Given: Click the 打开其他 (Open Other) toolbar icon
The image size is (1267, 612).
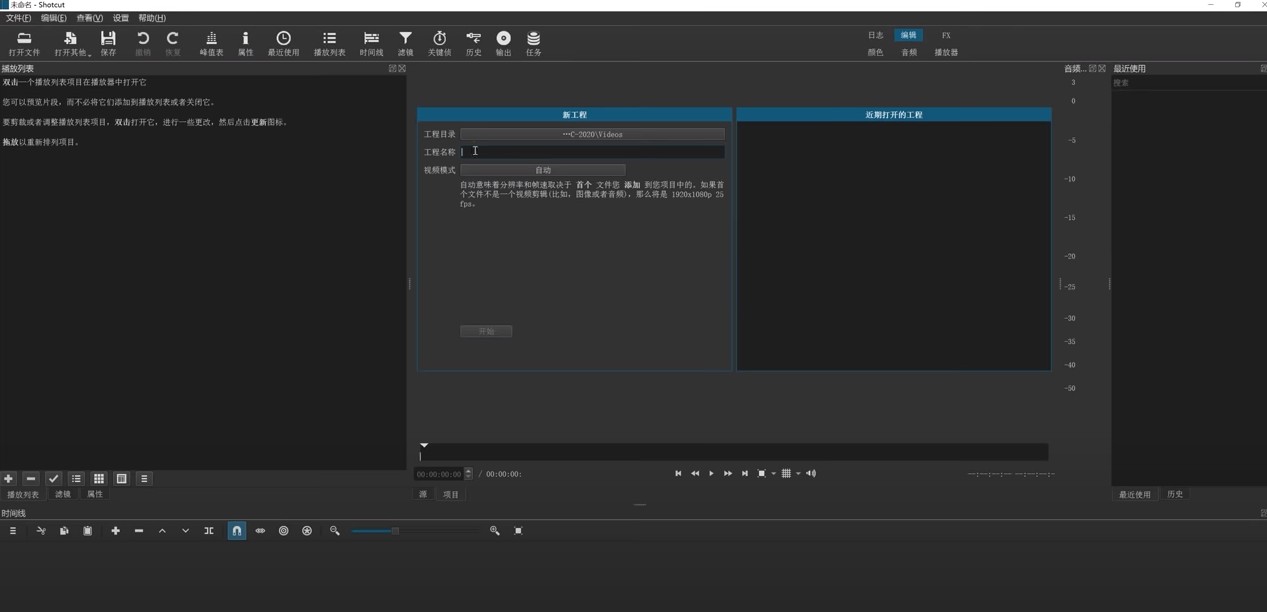Looking at the screenshot, I should 71,43.
